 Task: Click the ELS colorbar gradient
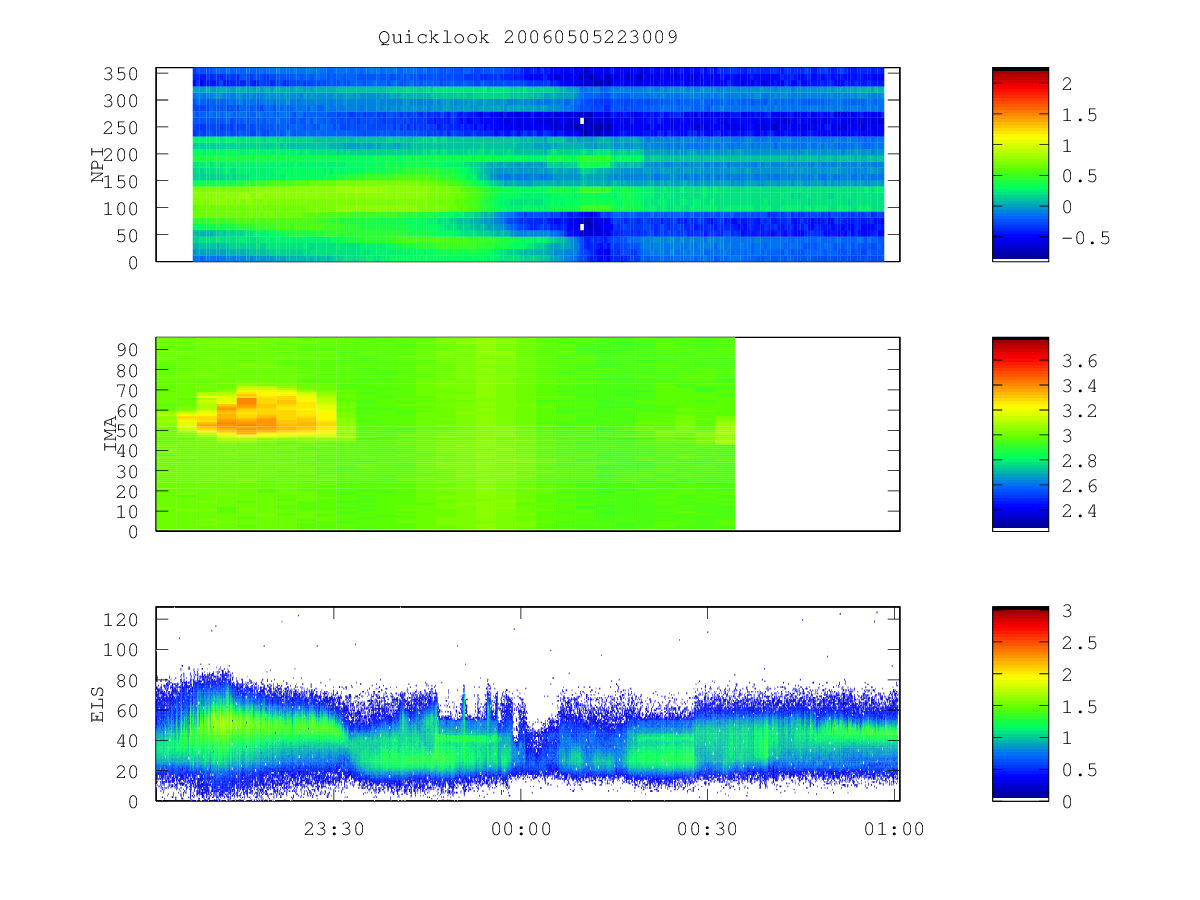click(x=1020, y=703)
